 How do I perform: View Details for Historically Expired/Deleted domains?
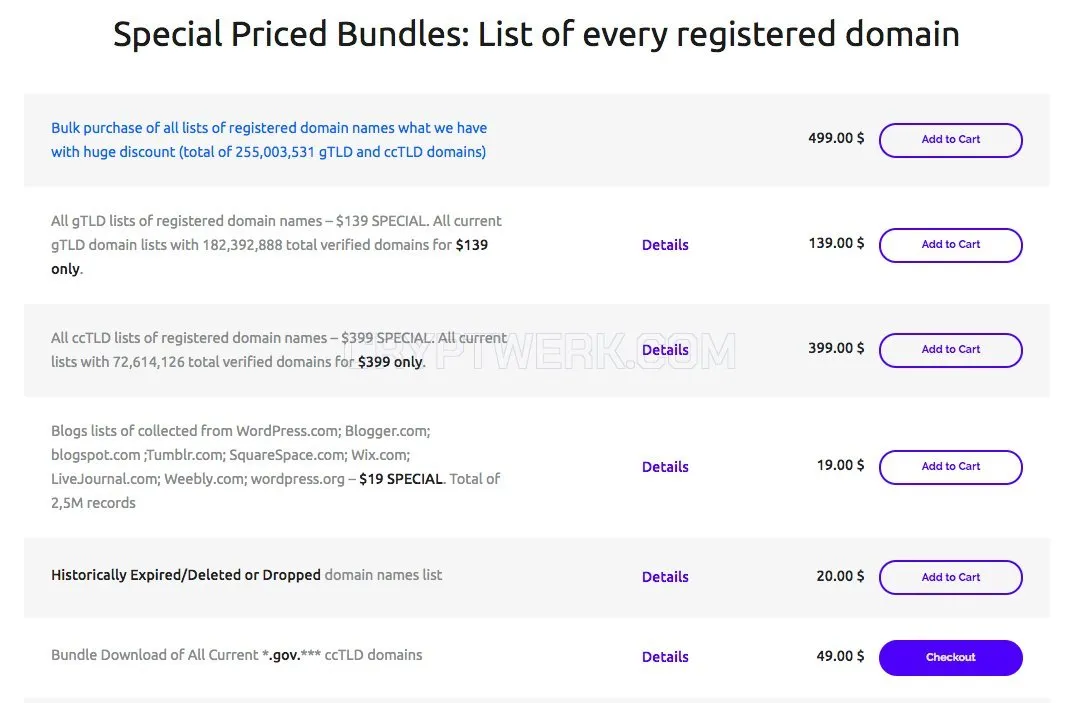pyautogui.click(x=665, y=577)
